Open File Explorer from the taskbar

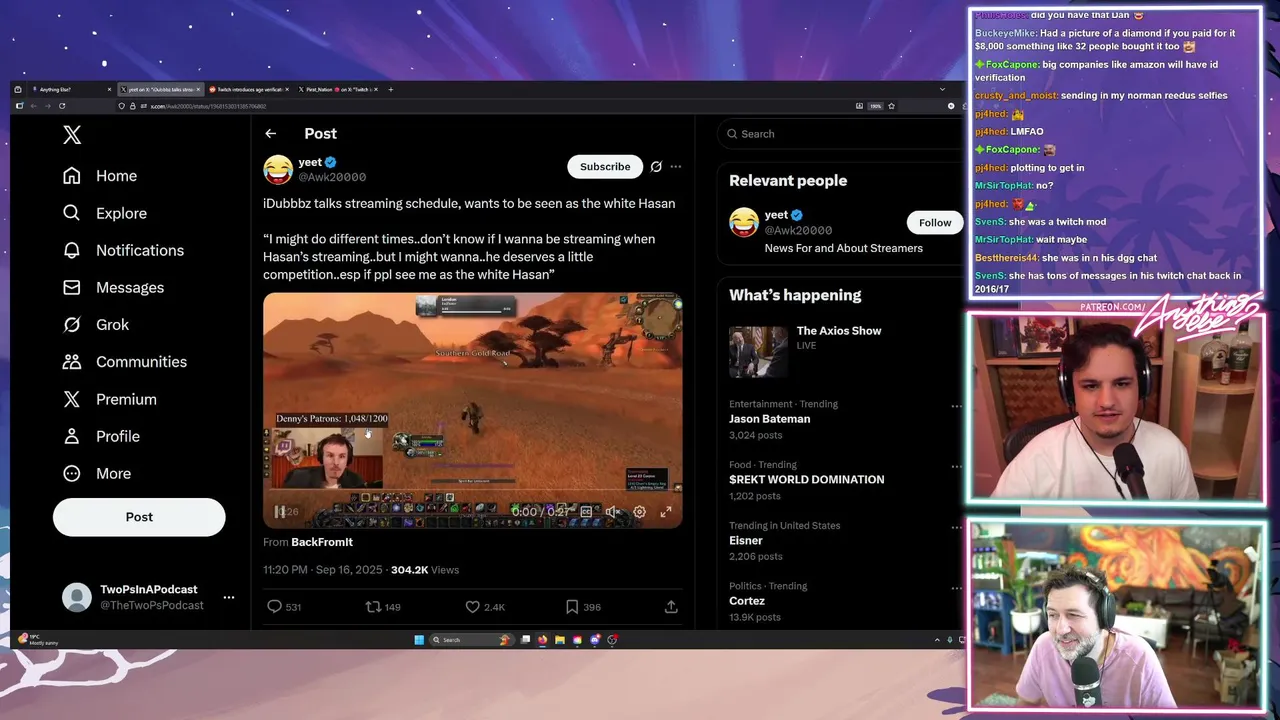click(x=560, y=640)
